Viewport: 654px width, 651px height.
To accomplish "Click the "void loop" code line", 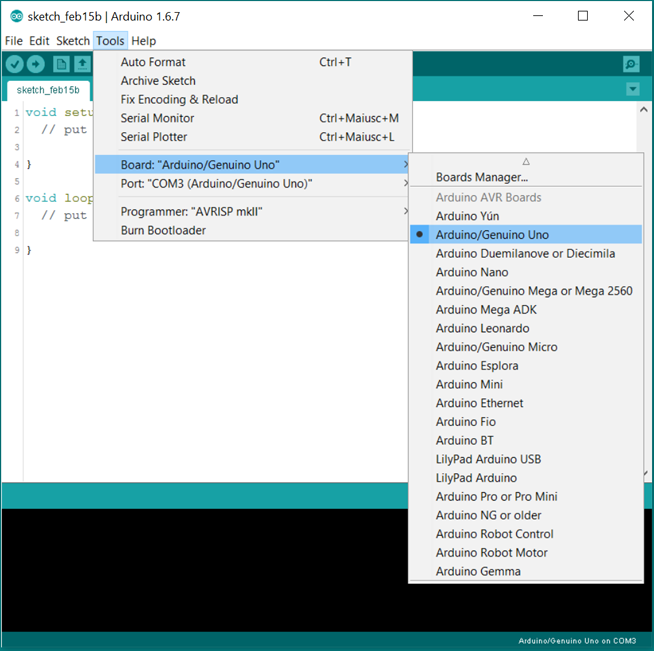I will [x=59, y=198].
